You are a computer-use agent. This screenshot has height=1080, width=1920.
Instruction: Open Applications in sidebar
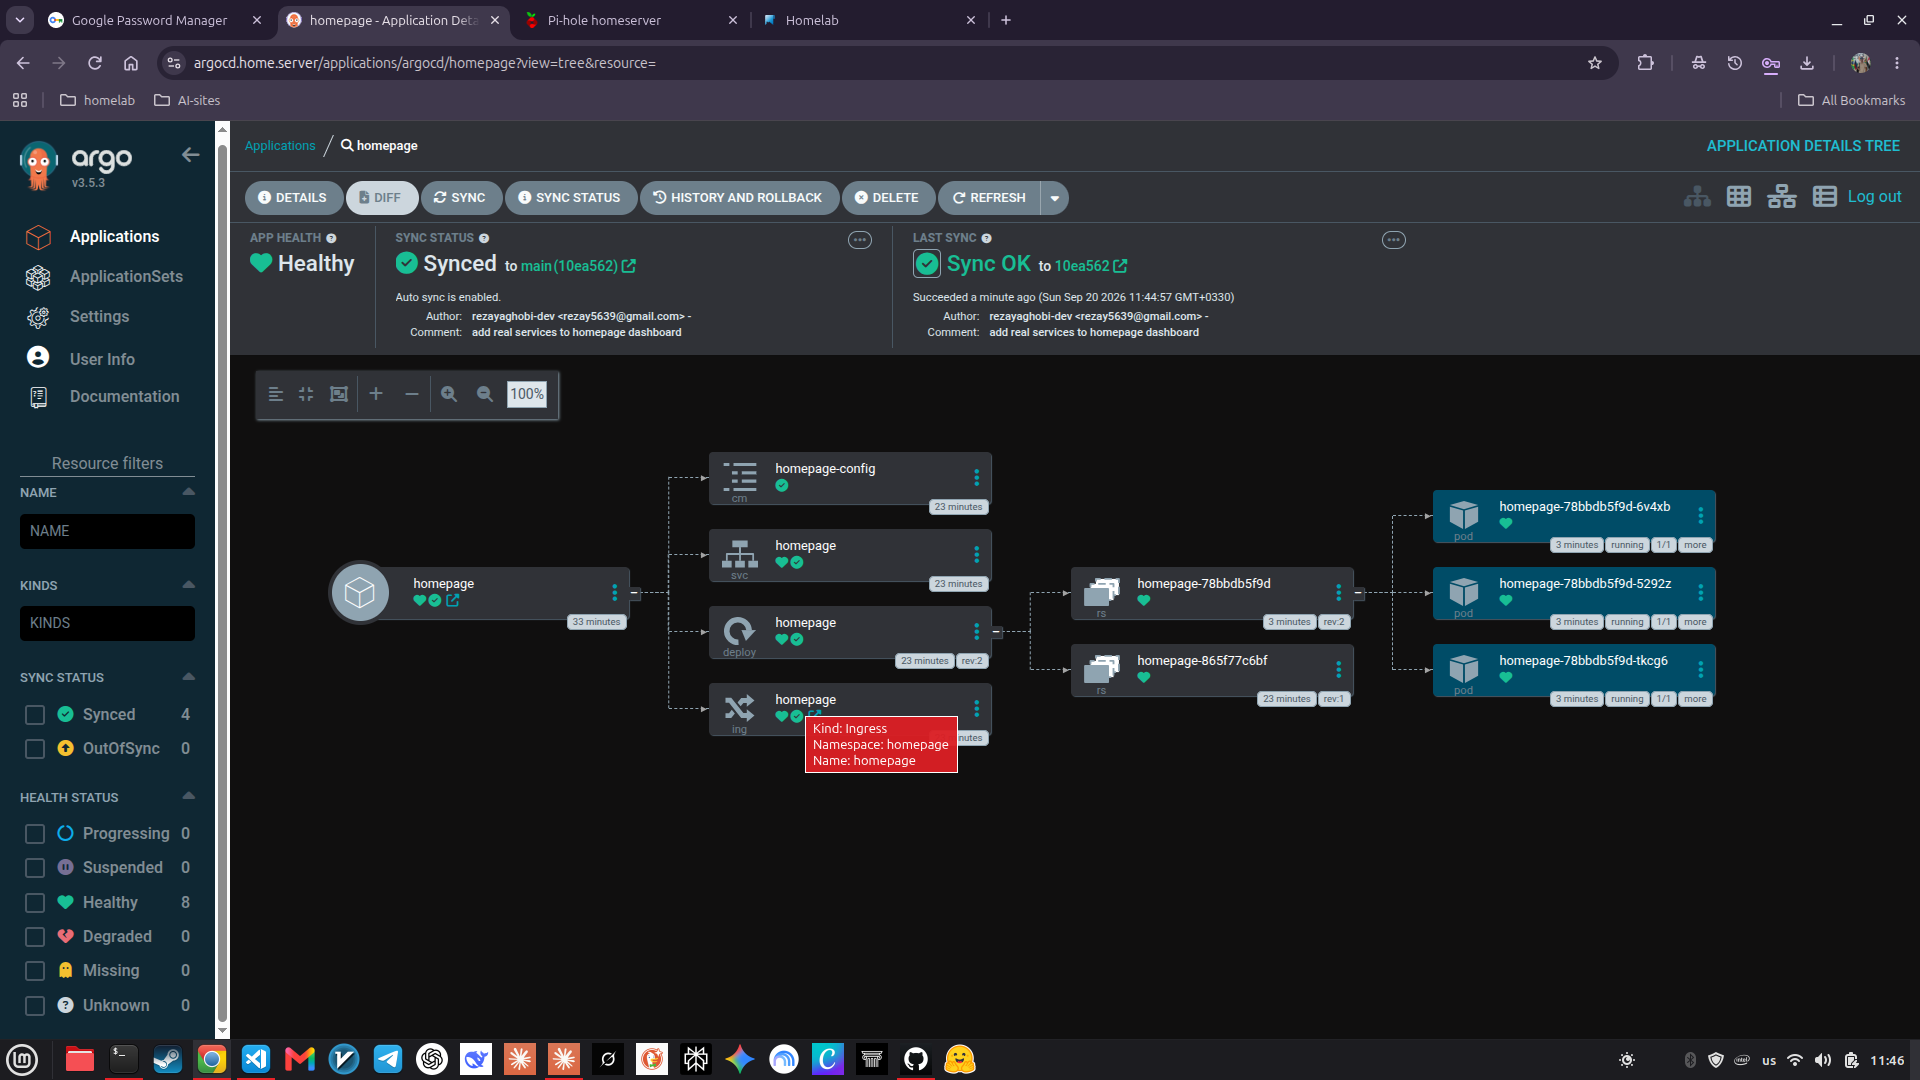pyautogui.click(x=114, y=237)
